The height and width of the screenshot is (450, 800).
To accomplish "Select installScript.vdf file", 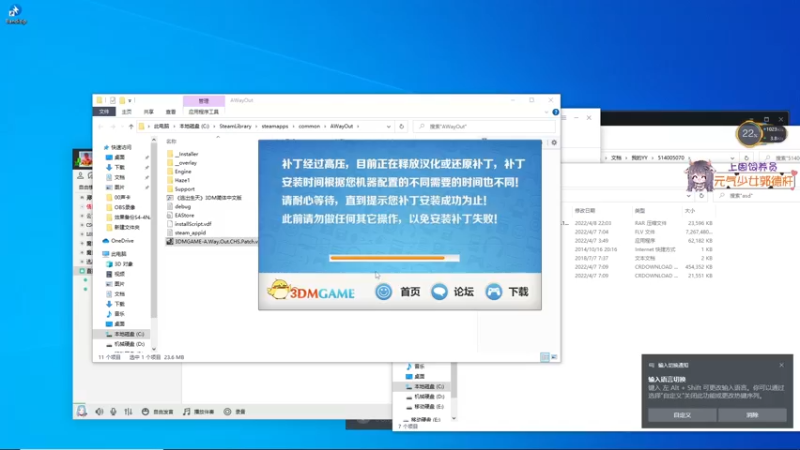I will point(189,224).
